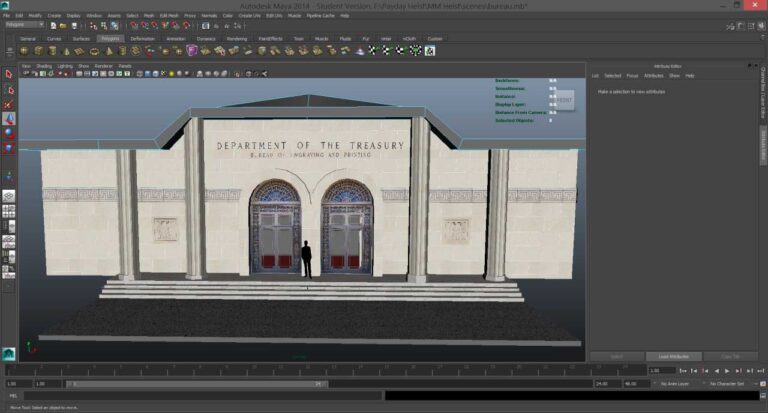This screenshot has height=413, width=768.
Task: Toggle textured display in viewport toolbar
Action: (x=164, y=74)
